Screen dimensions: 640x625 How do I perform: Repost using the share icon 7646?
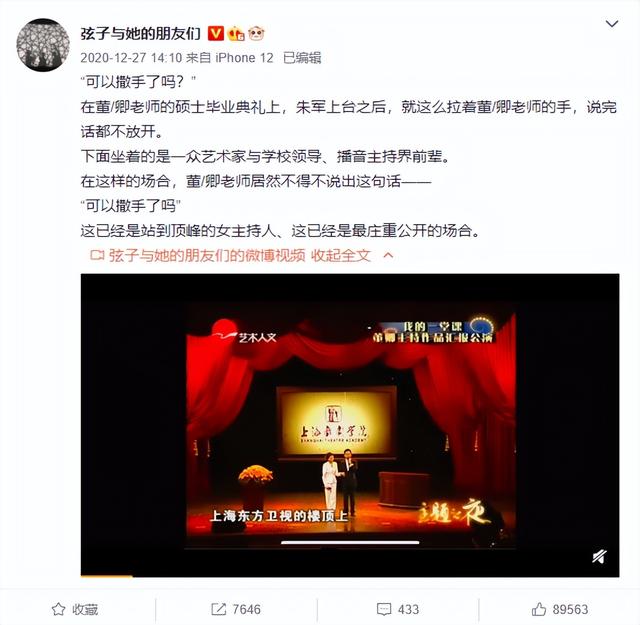click(x=236, y=609)
